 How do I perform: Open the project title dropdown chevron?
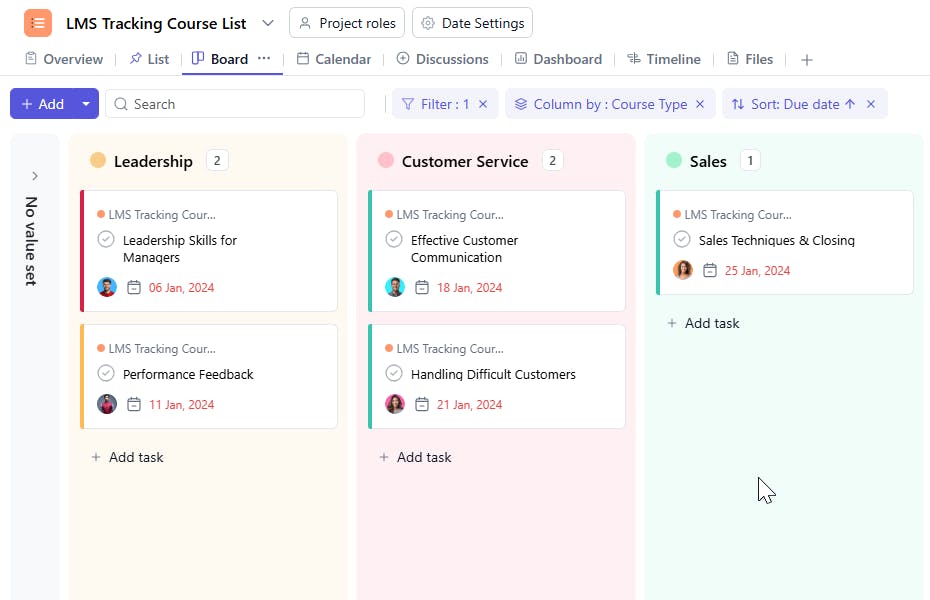click(x=268, y=23)
